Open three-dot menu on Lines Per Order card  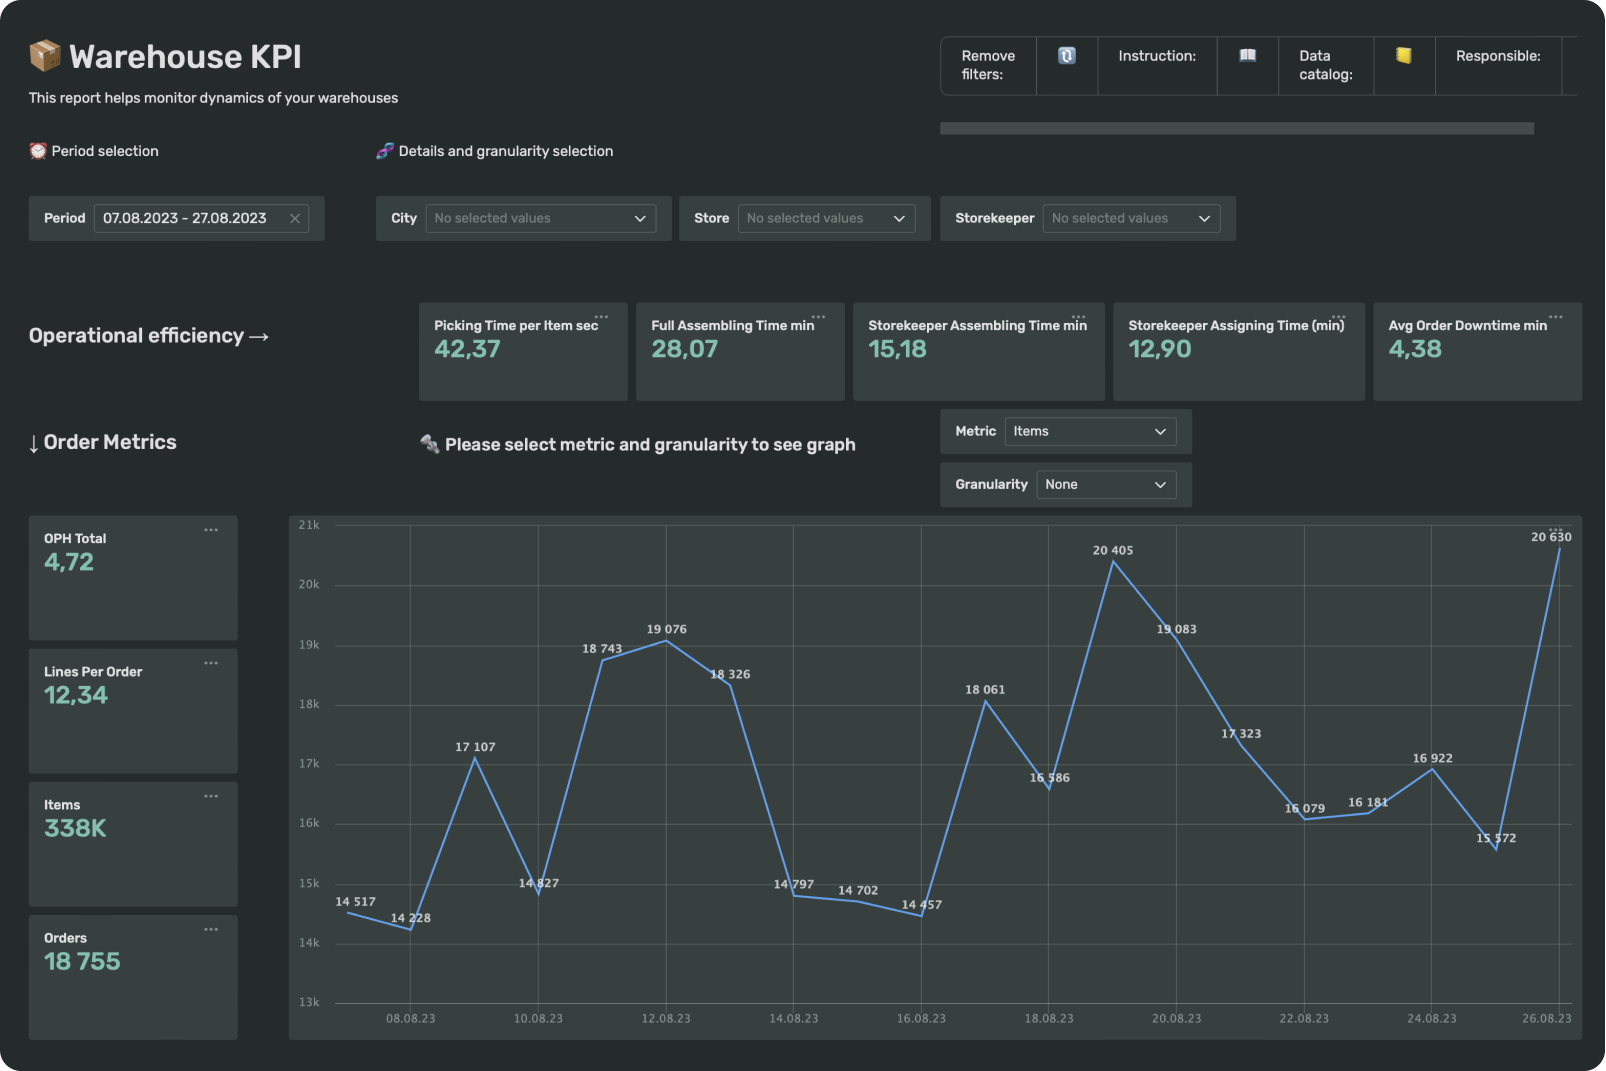pos(211,663)
